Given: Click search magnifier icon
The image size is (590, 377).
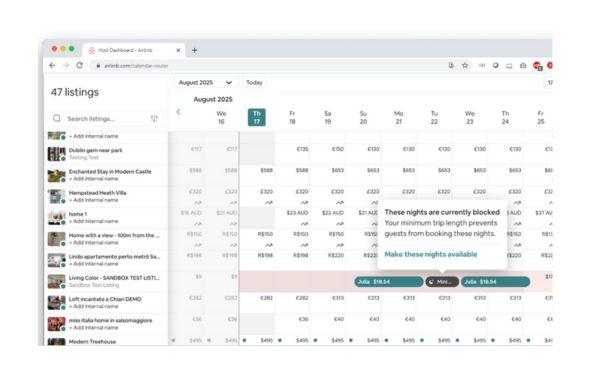Looking at the screenshot, I should (x=57, y=119).
